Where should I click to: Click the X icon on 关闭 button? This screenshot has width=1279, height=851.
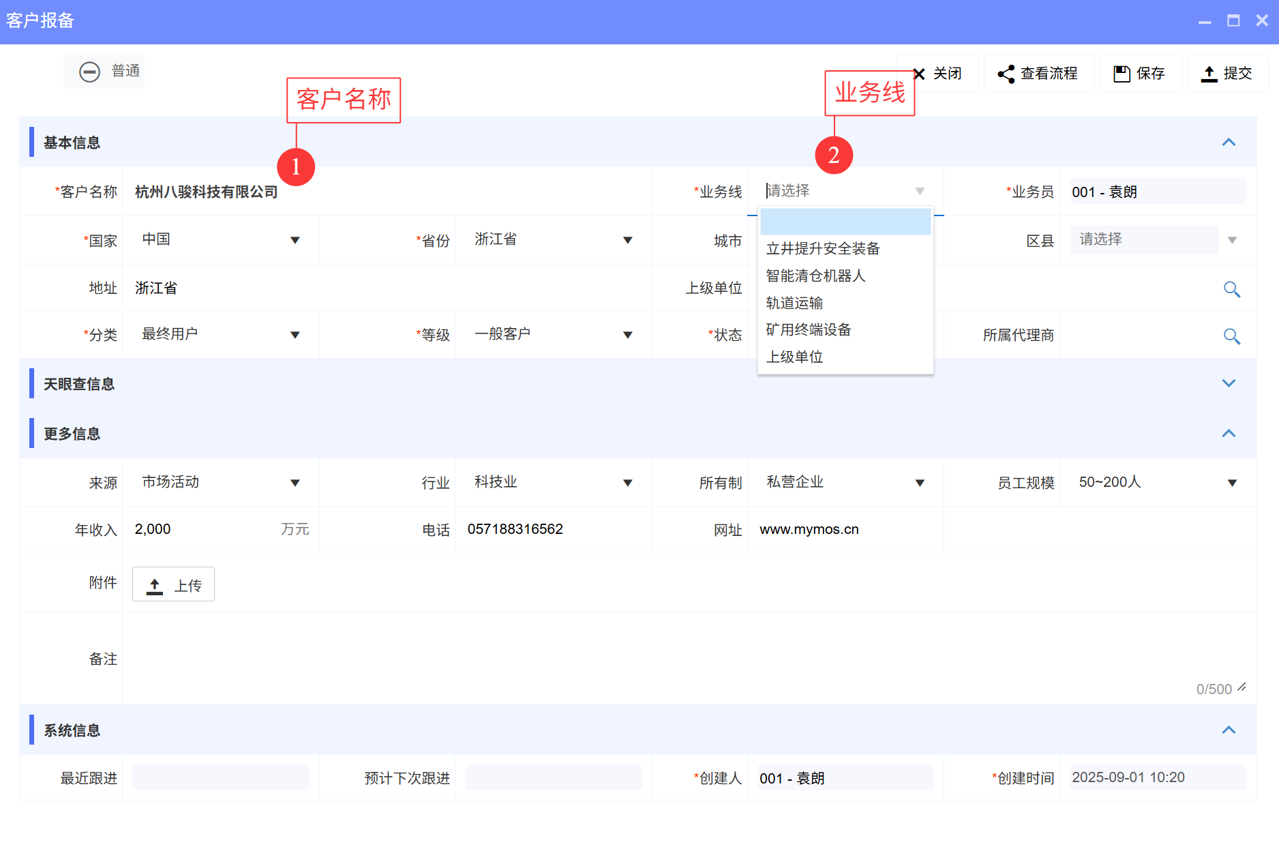[919, 72]
